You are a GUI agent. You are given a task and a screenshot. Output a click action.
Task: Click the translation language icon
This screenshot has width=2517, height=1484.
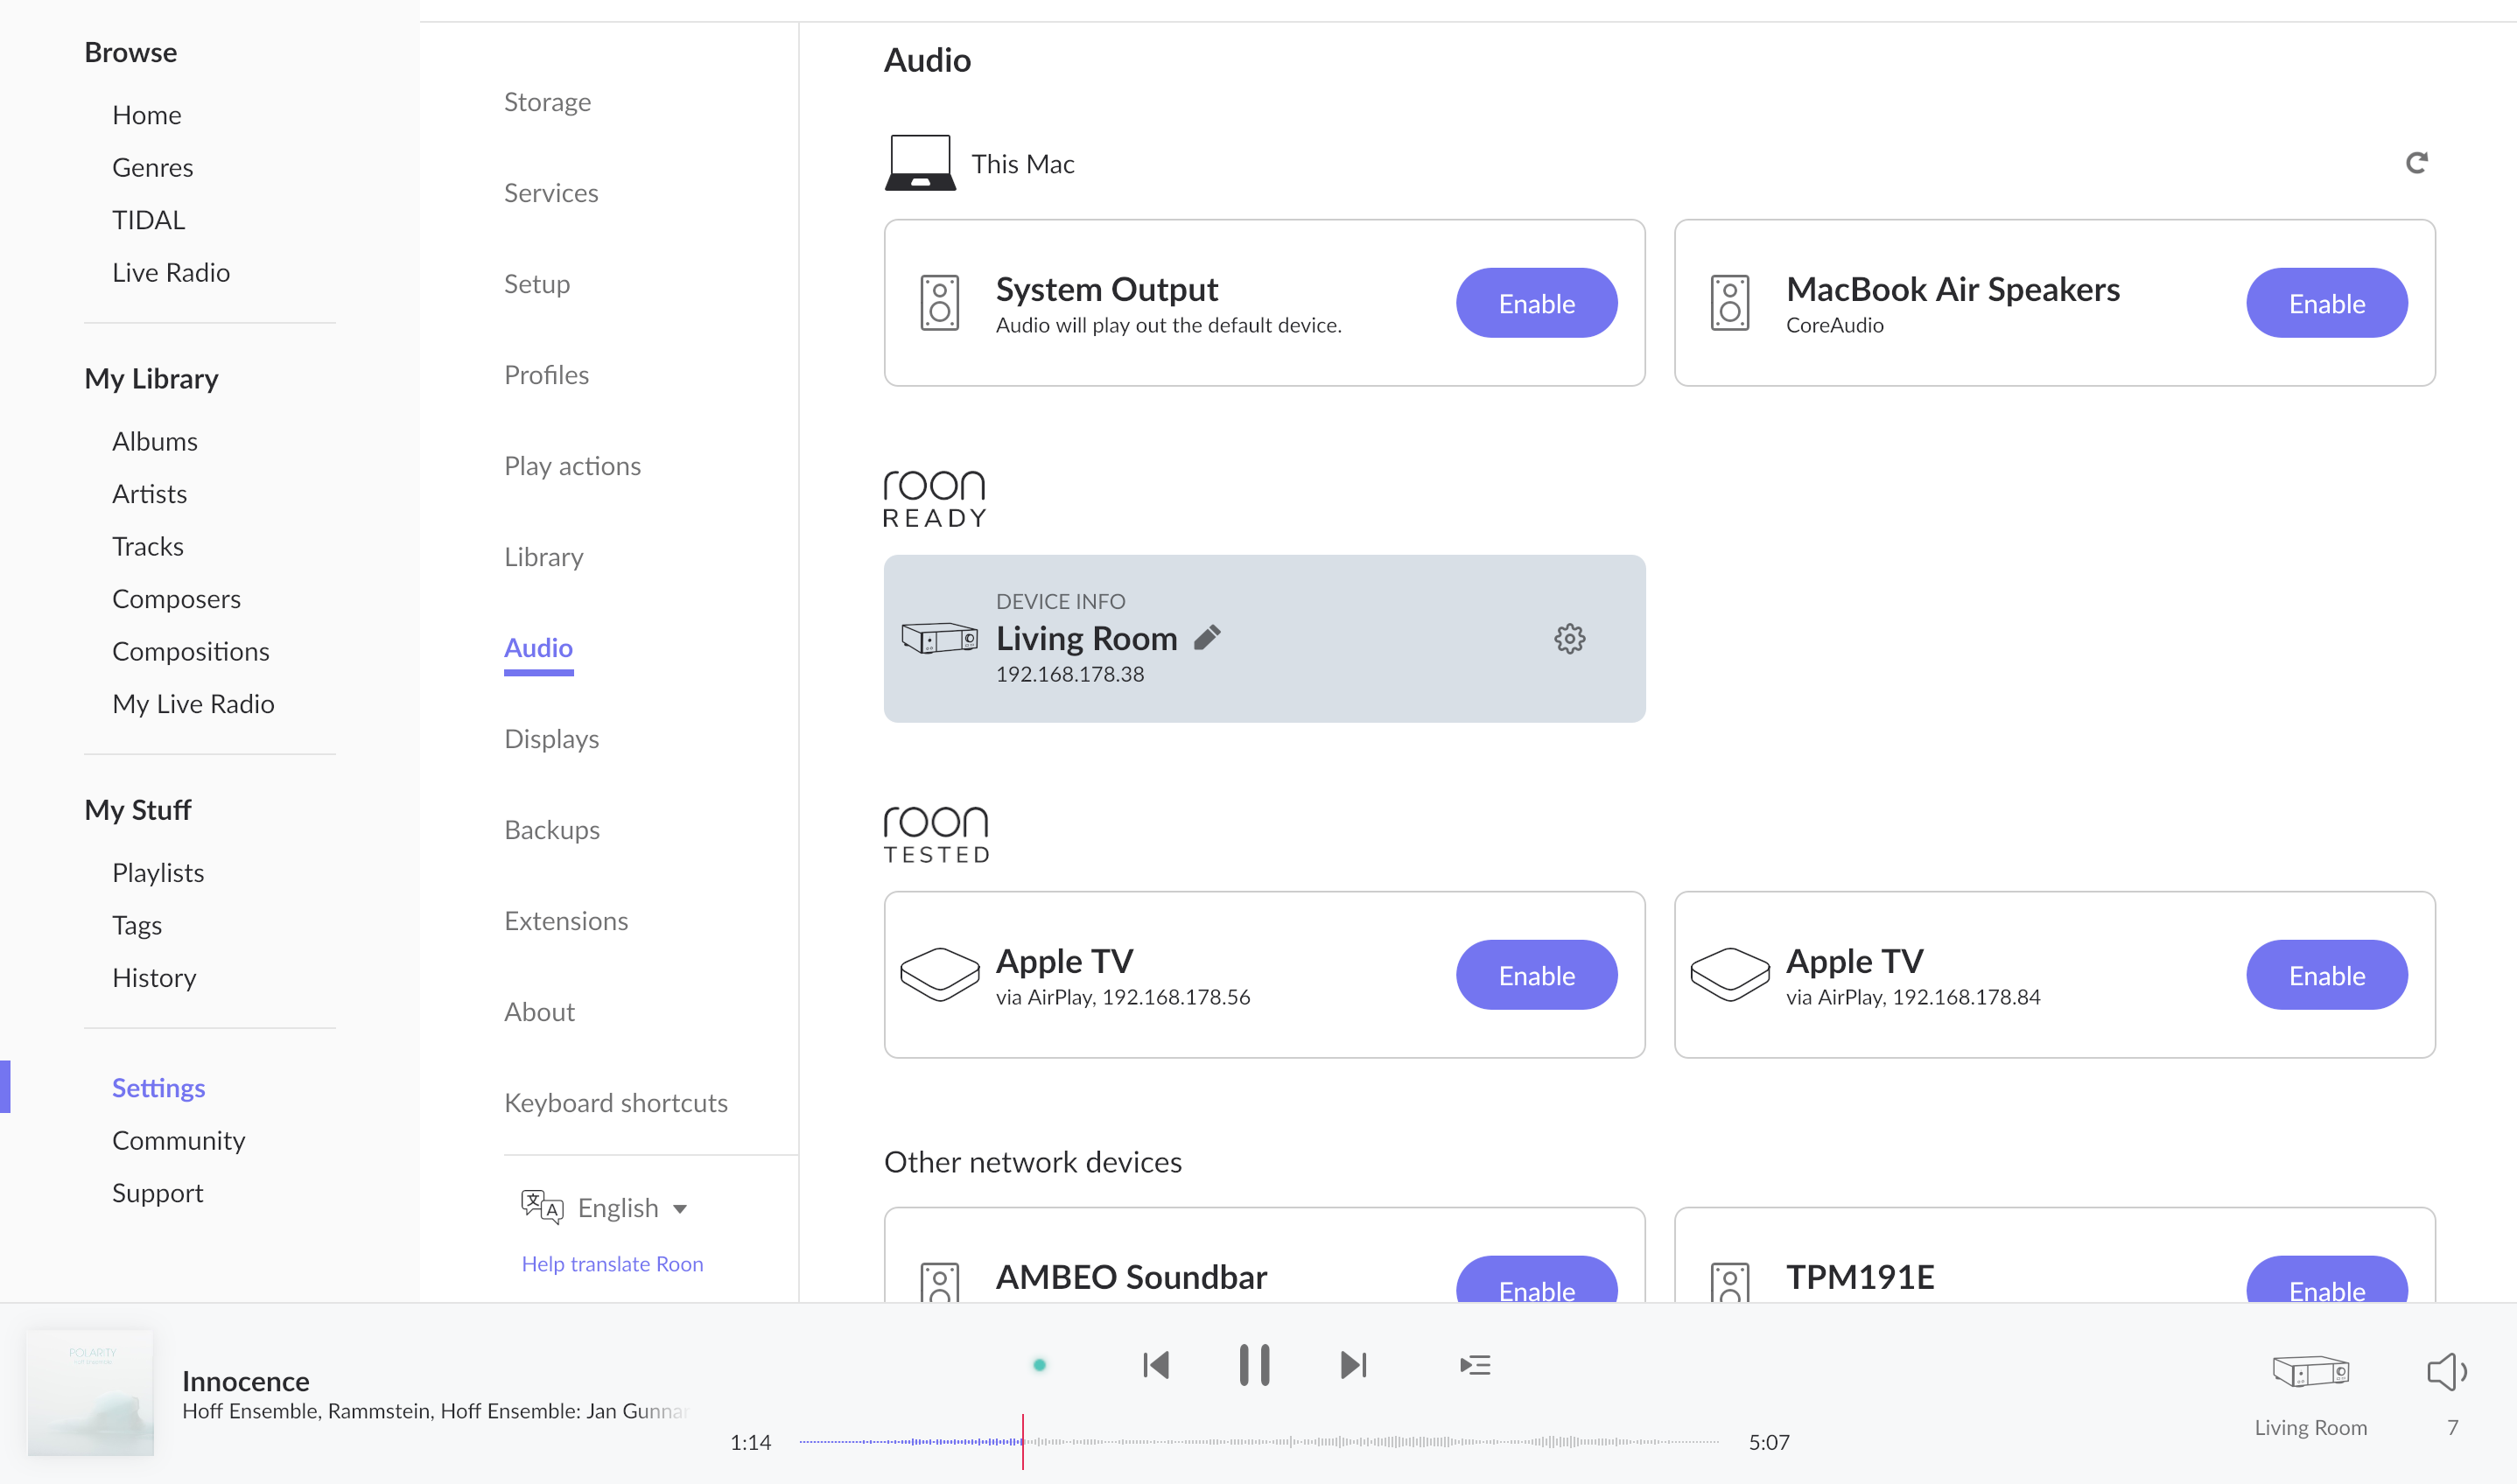point(542,1207)
